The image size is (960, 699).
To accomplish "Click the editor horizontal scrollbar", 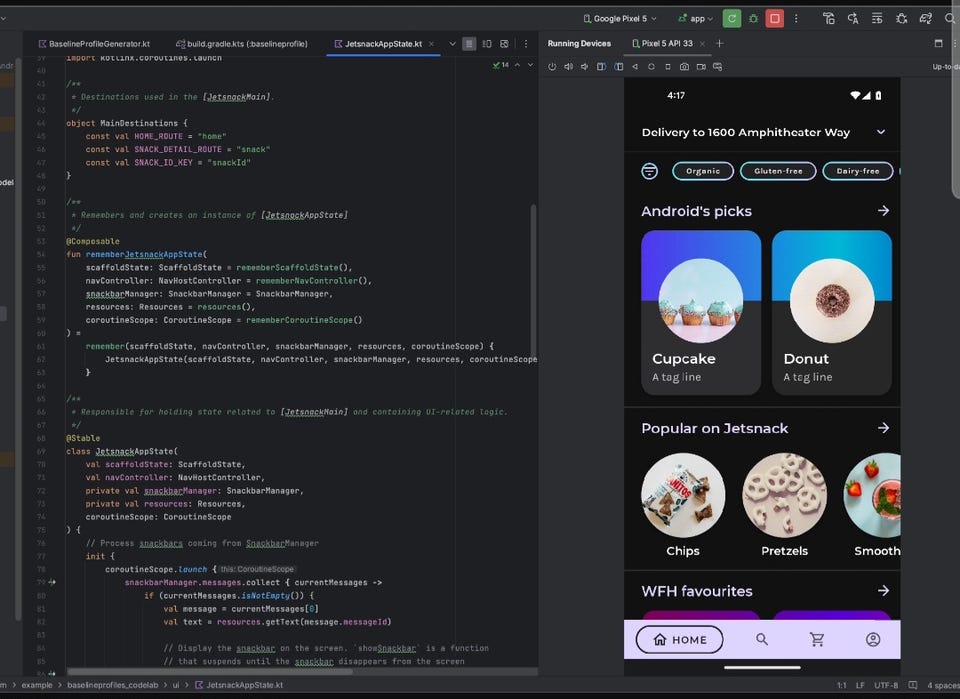I will coord(210,671).
